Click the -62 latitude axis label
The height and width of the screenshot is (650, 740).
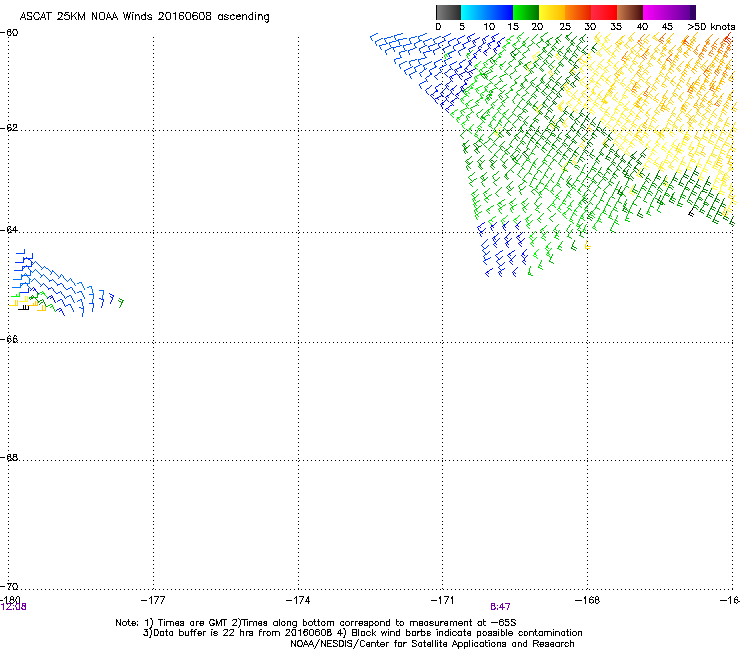click(9, 128)
